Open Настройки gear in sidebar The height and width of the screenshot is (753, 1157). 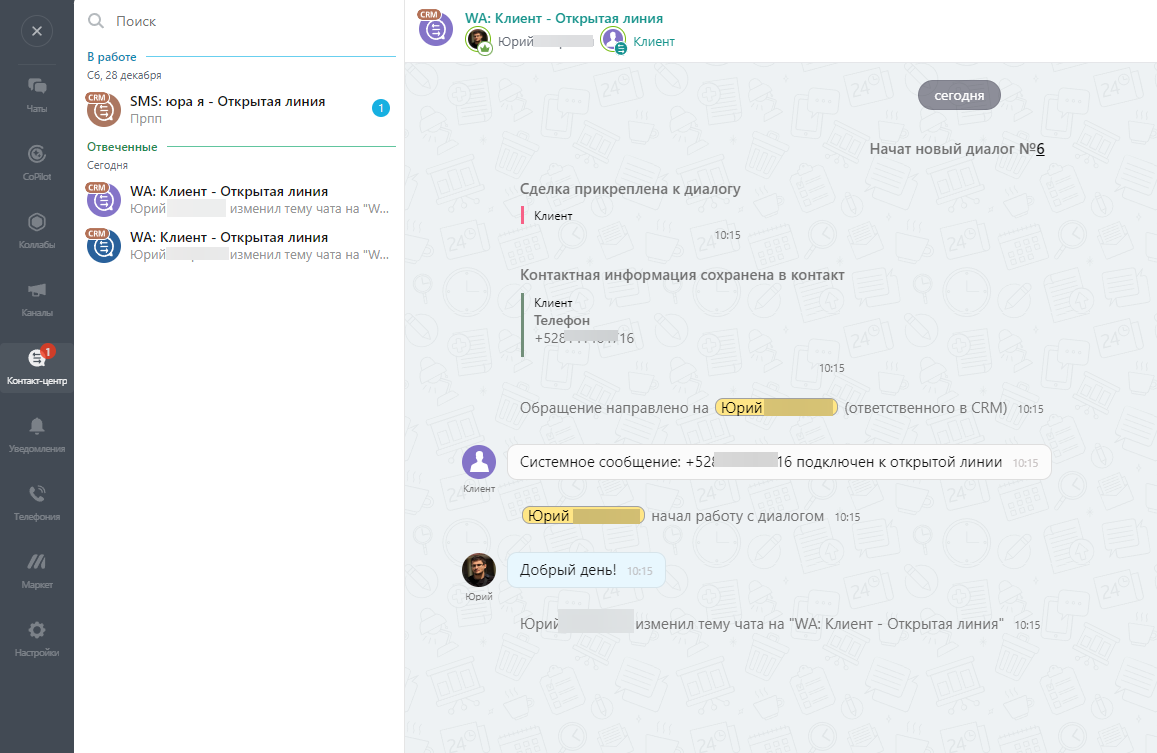coord(37,639)
